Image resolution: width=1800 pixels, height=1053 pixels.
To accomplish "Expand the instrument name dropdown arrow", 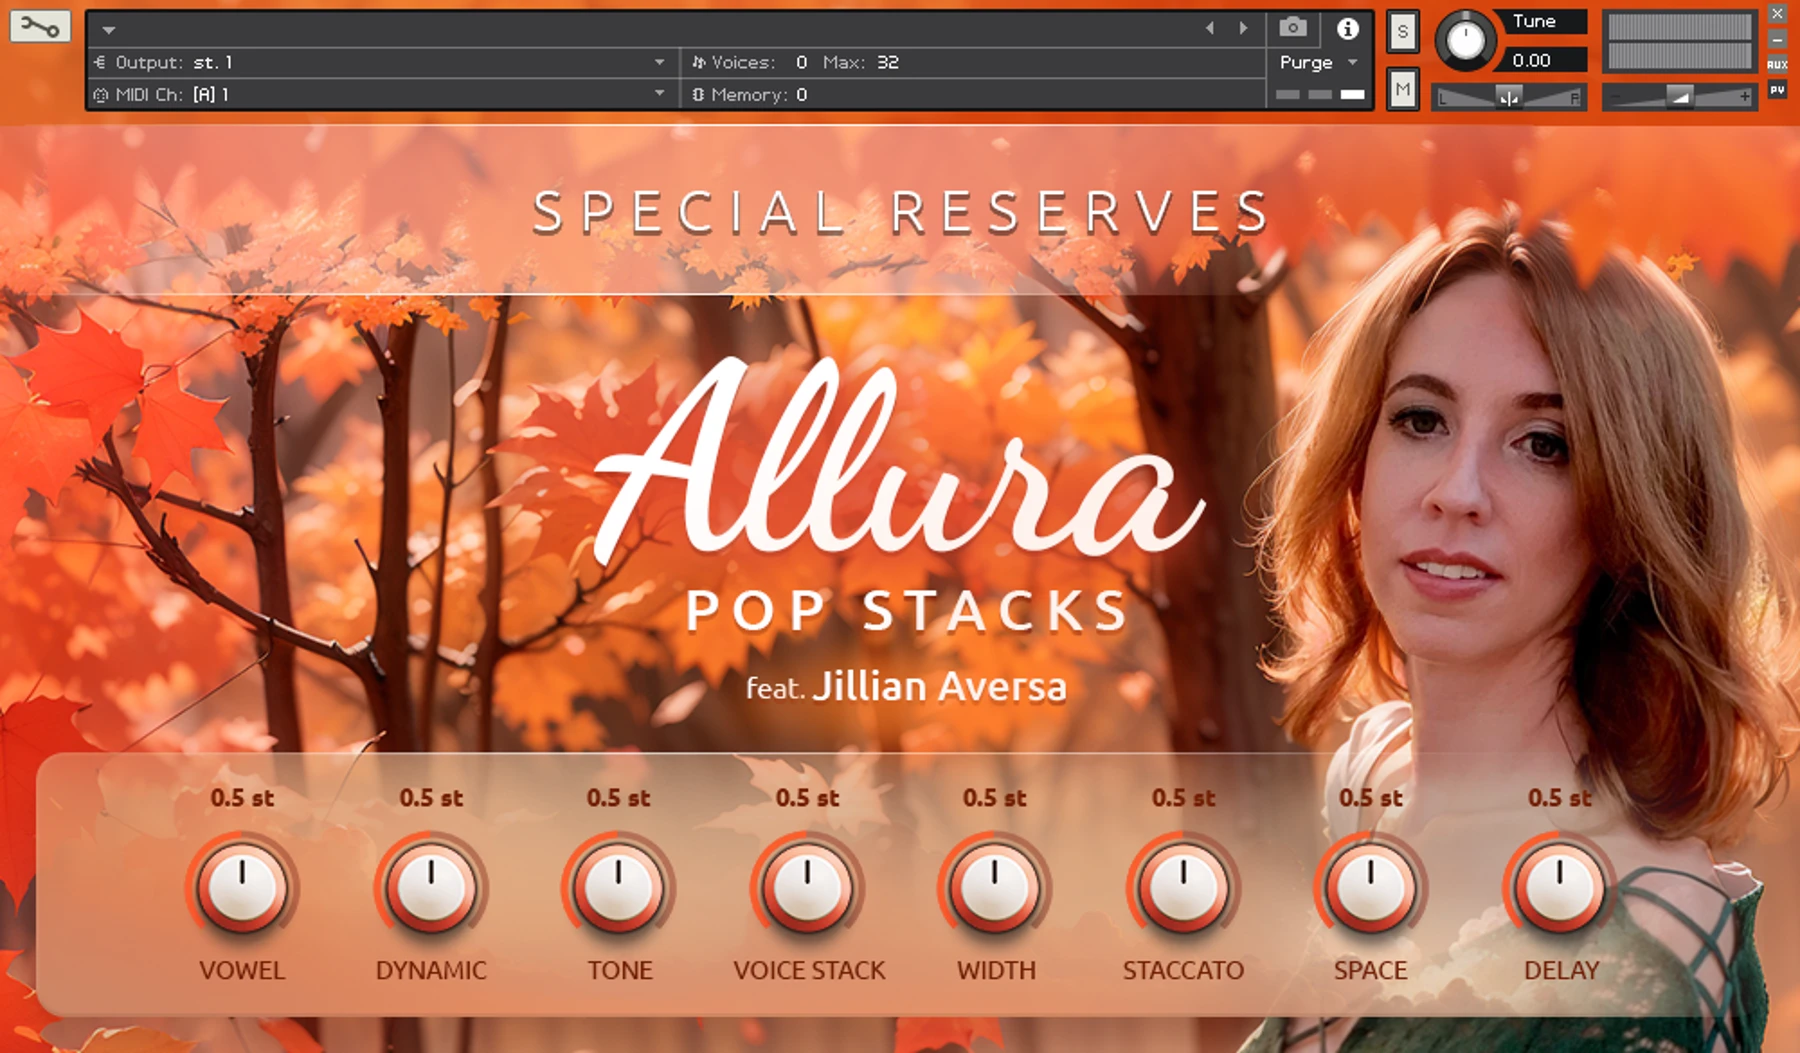I will tap(109, 30).
